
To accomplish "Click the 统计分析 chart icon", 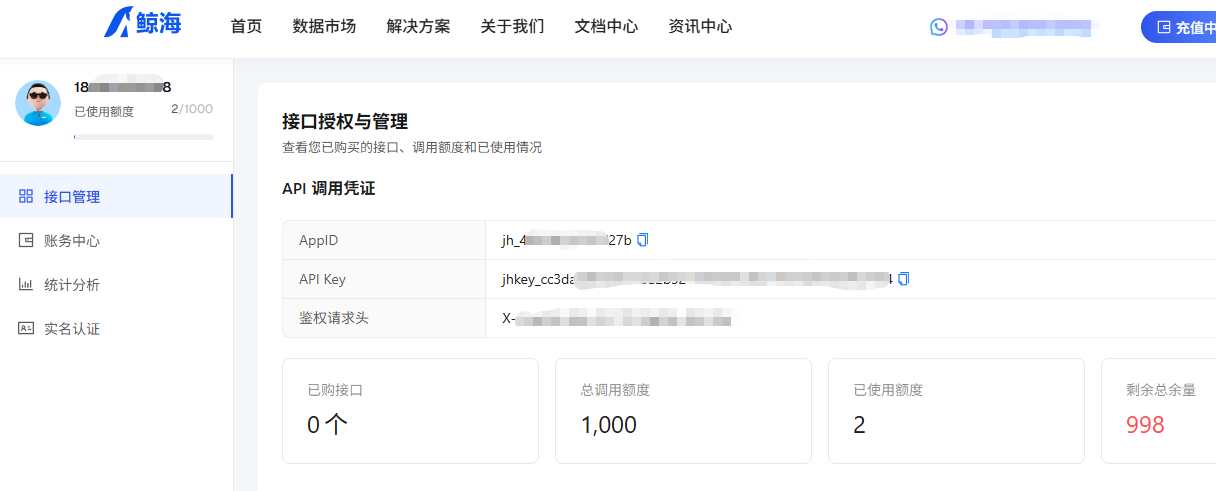I will click(x=26, y=284).
